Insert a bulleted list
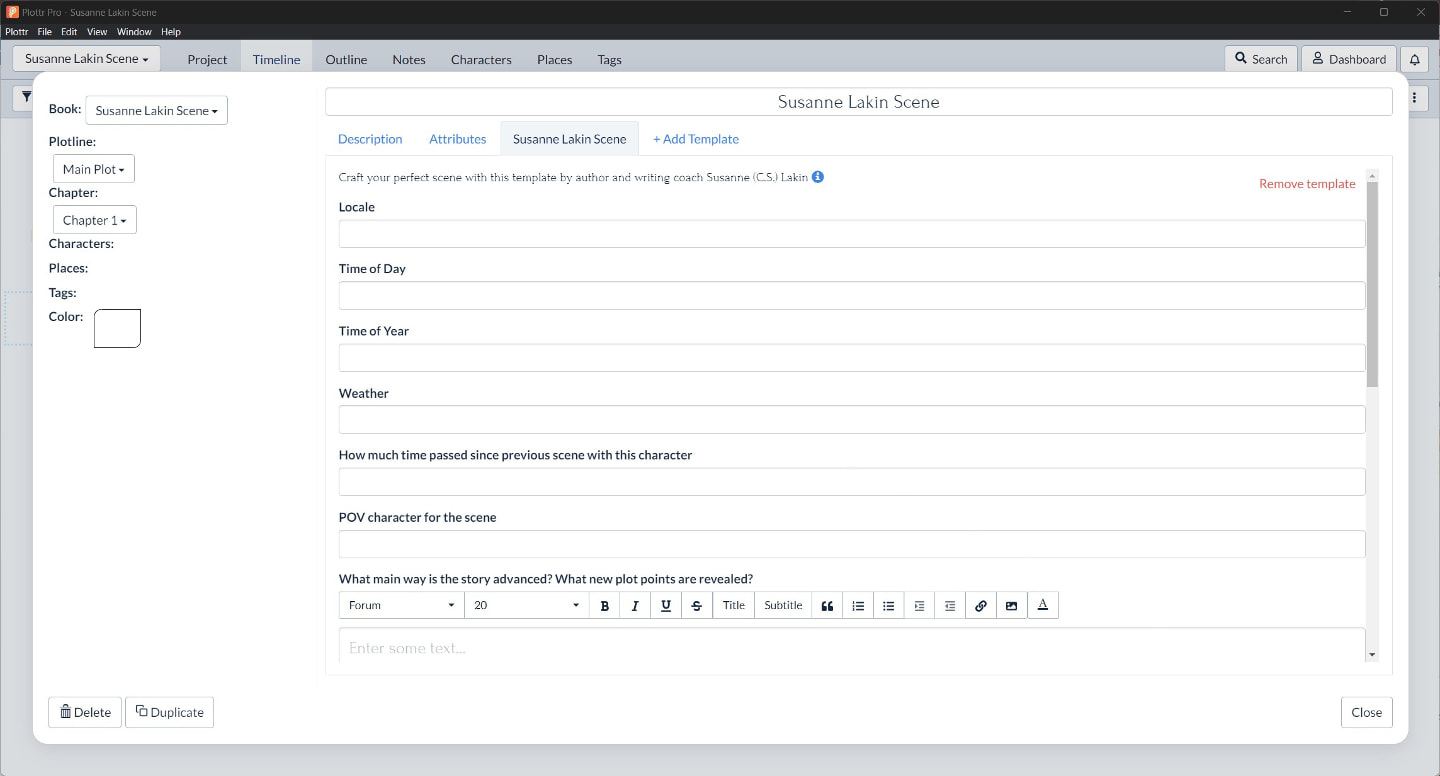The height and width of the screenshot is (776, 1440). pyautogui.click(x=888, y=605)
